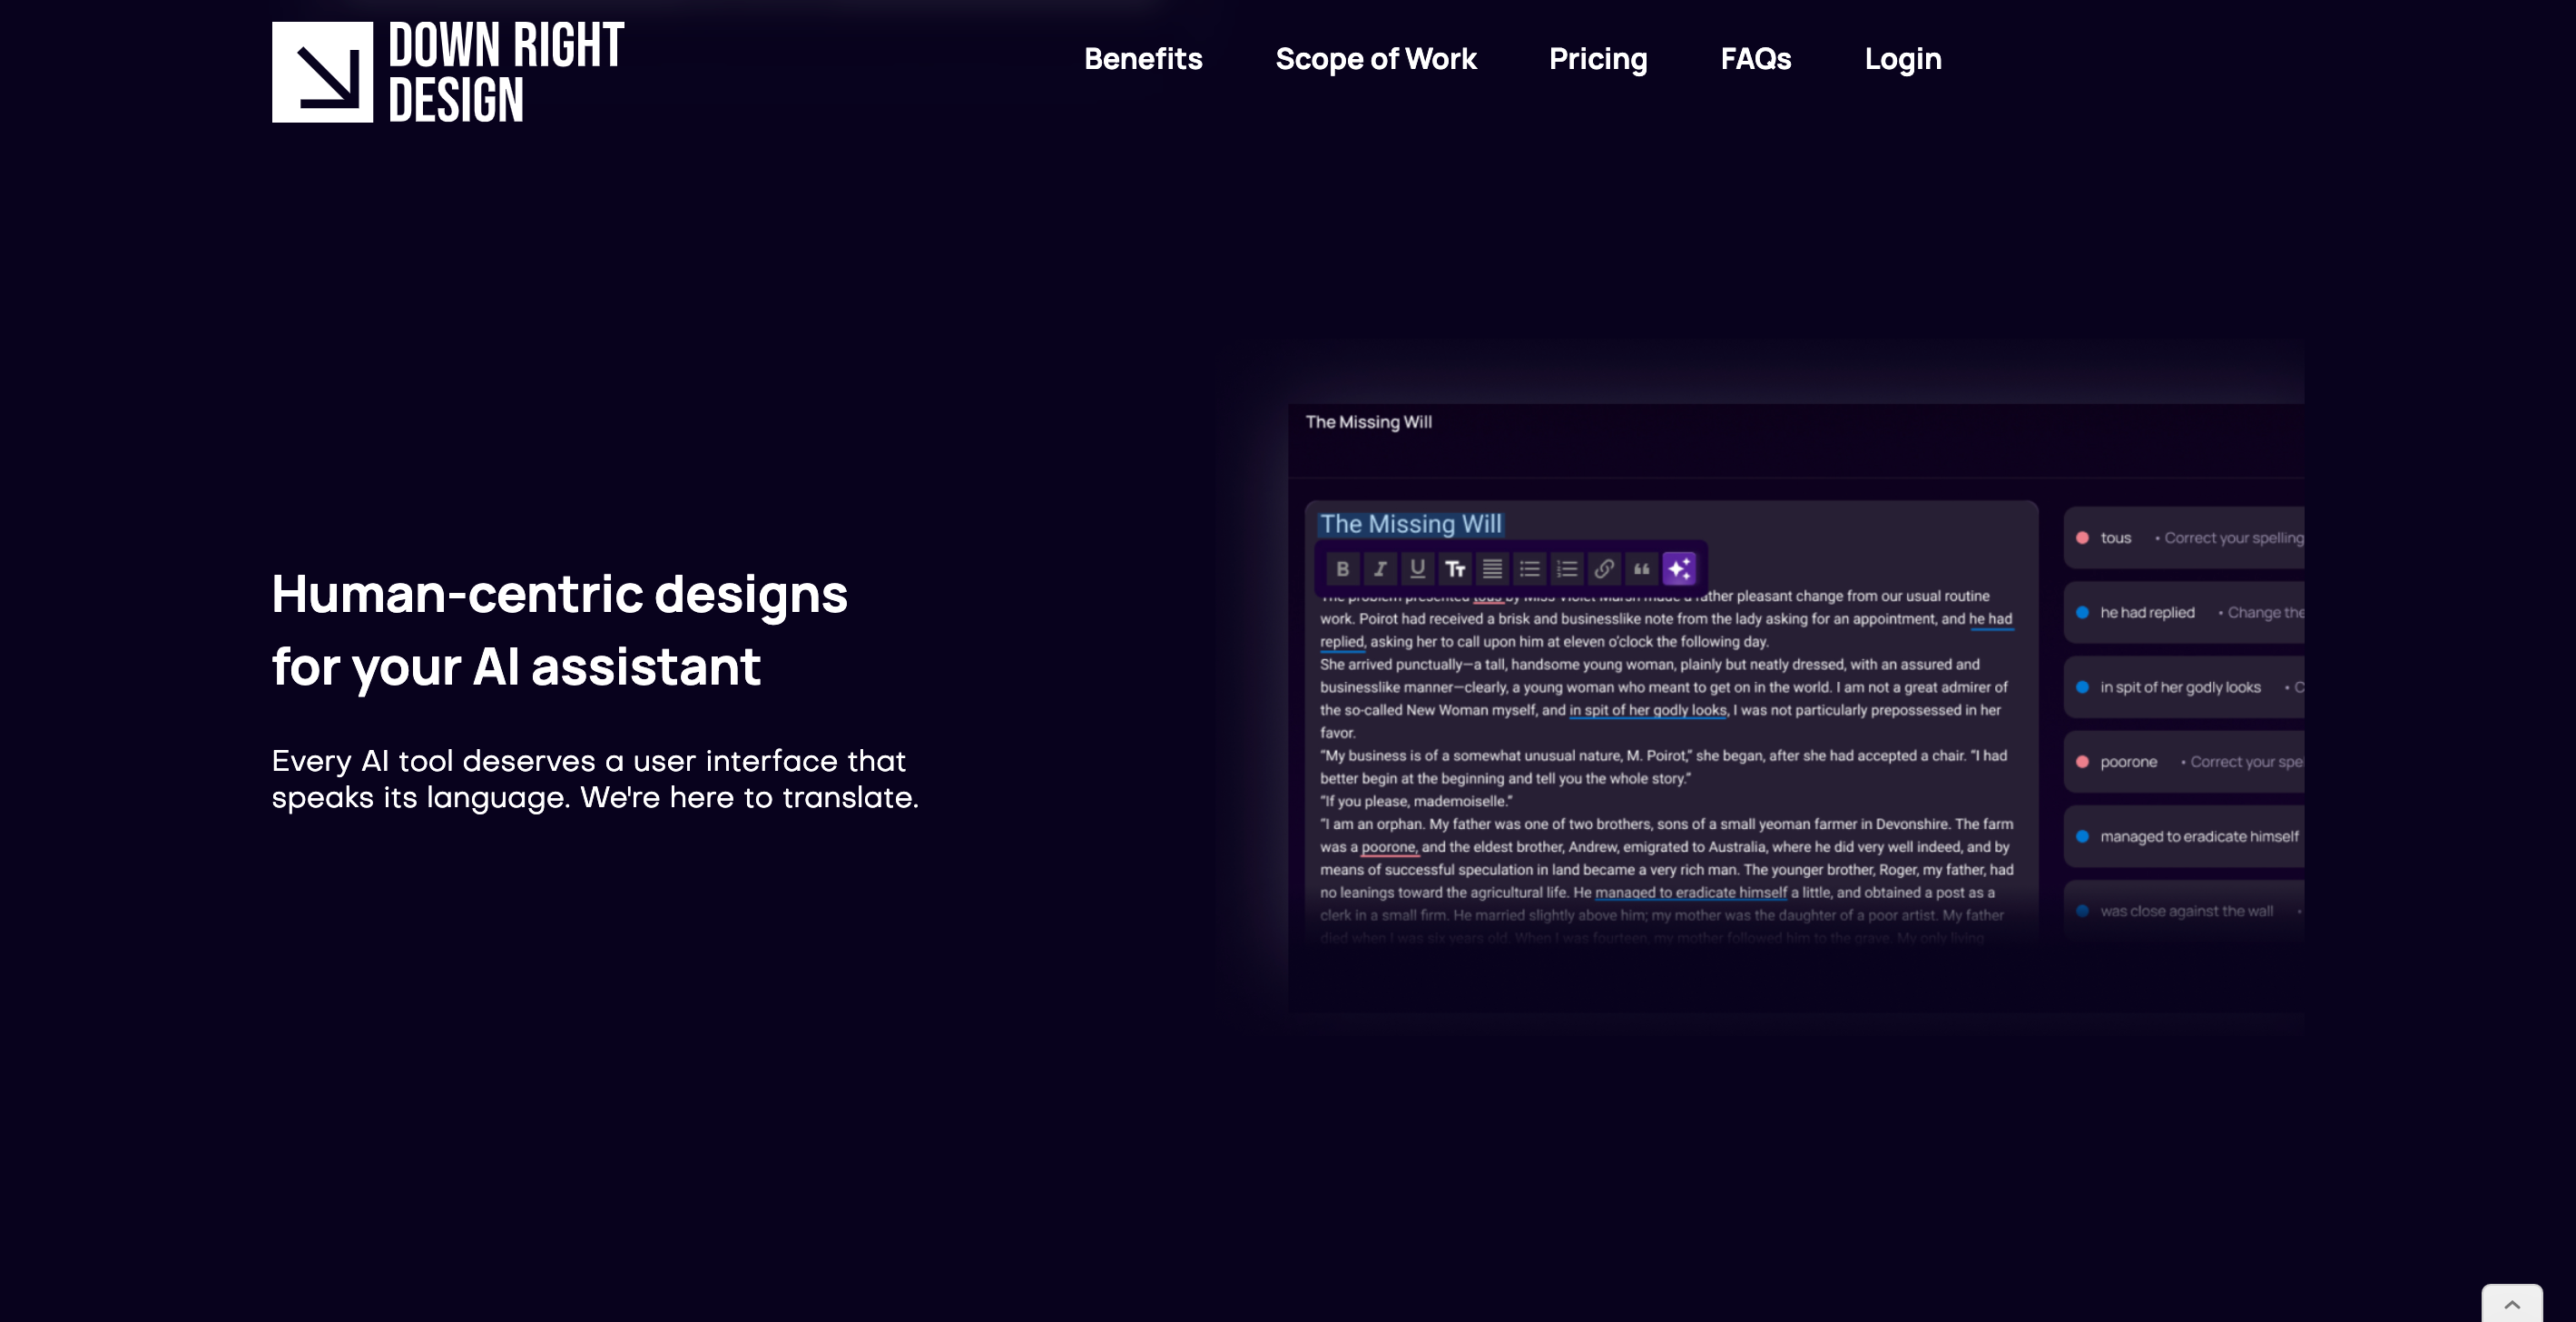Select the 'poorone' spelling suggestion
Image resolution: width=2576 pixels, height=1322 pixels.
tap(2184, 762)
